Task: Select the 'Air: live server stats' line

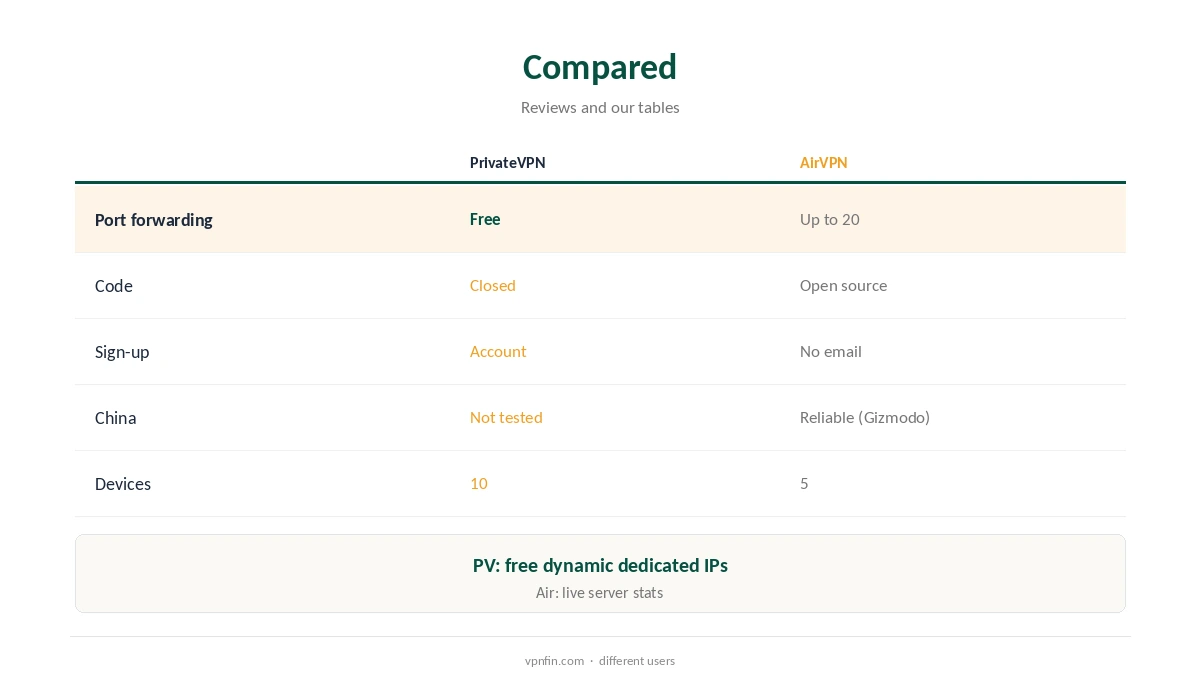Action: pyautogui.click(x=600, y=592)
